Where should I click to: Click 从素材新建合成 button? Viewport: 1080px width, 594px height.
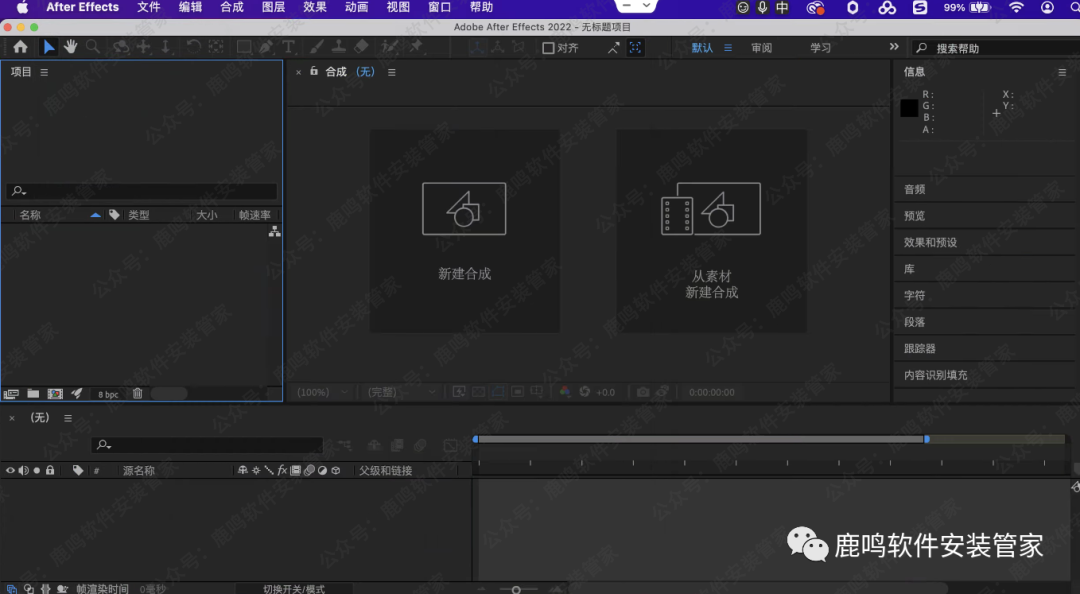(711, 230)
